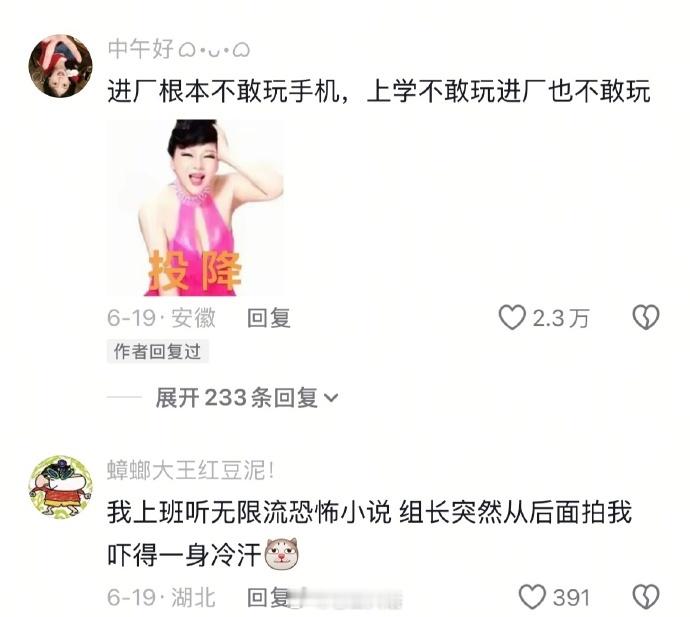Like the comment with 391 likes
690x617 pixels.
coord(532,597)
